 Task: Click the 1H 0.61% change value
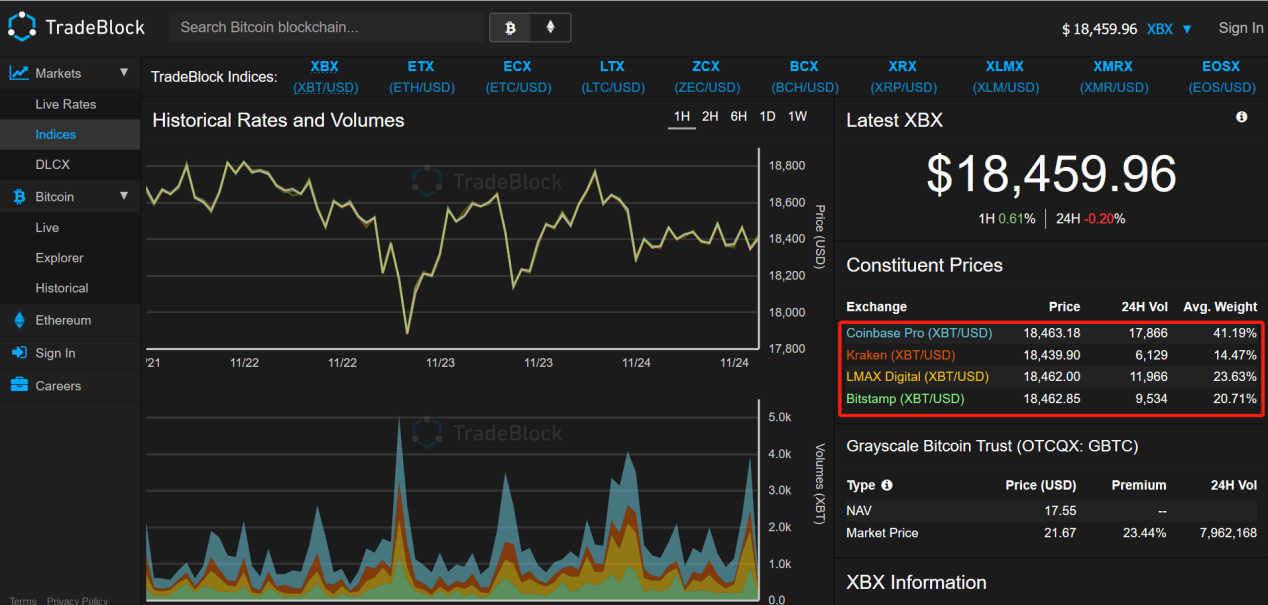[x=1007, y=219]
